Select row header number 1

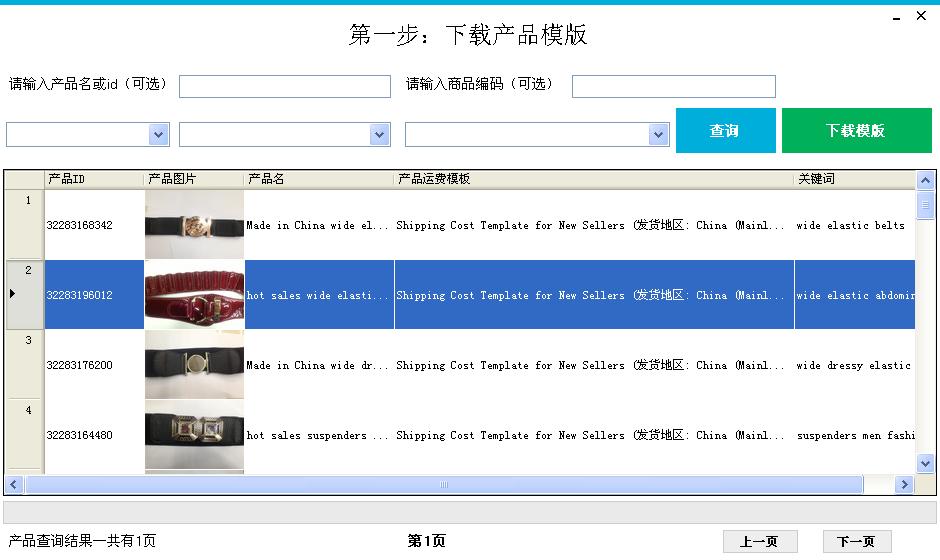pyautogui.click(x=25, y=225)
